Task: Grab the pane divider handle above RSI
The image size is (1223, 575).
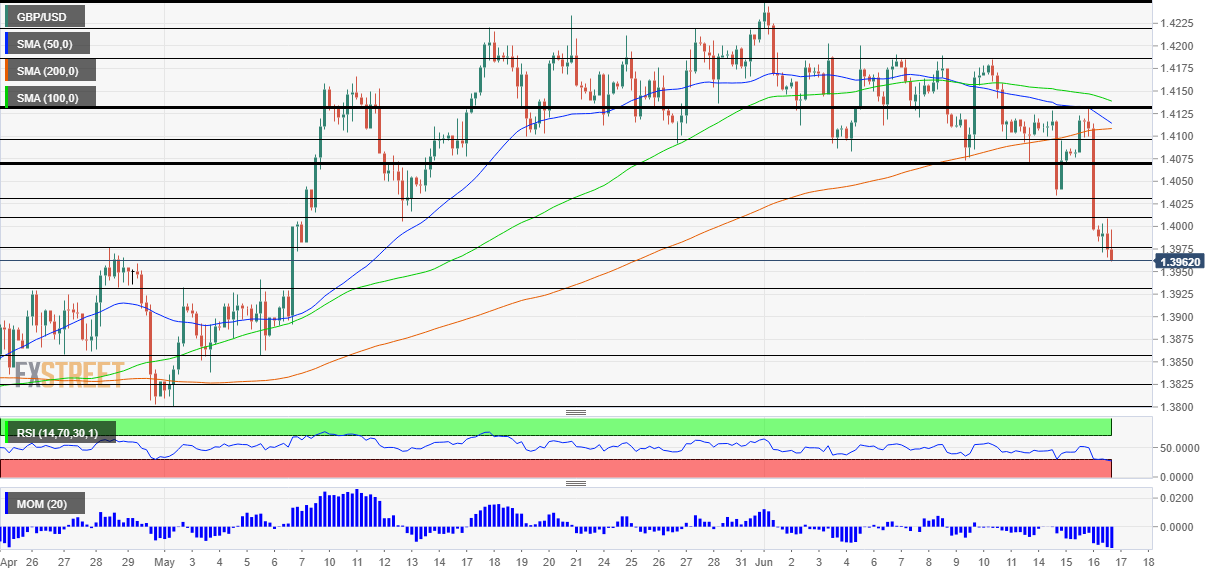Action: coord(576,412)
